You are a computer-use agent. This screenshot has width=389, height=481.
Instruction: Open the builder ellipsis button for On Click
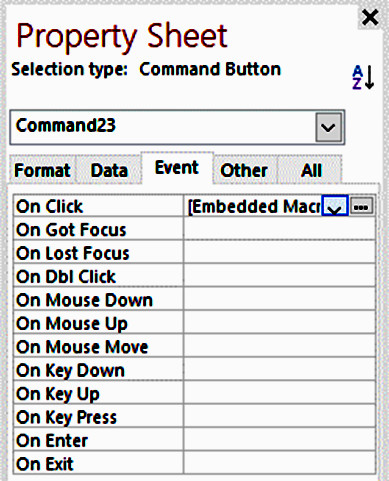362,207
